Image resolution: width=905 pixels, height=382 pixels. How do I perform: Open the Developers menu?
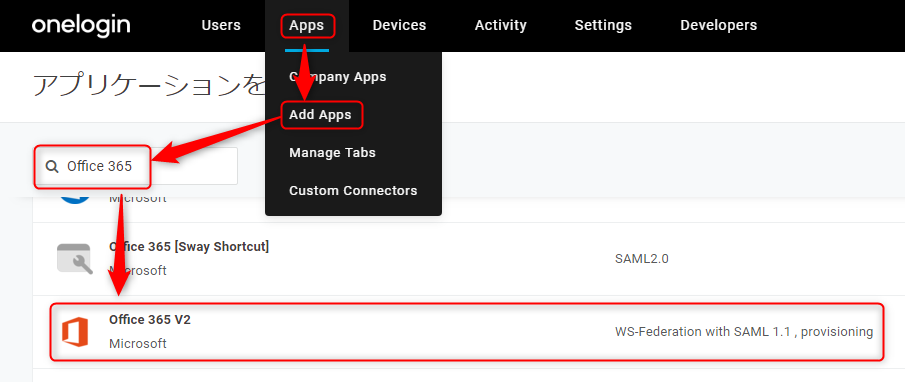pyautogui.click(x=719, y=25)
